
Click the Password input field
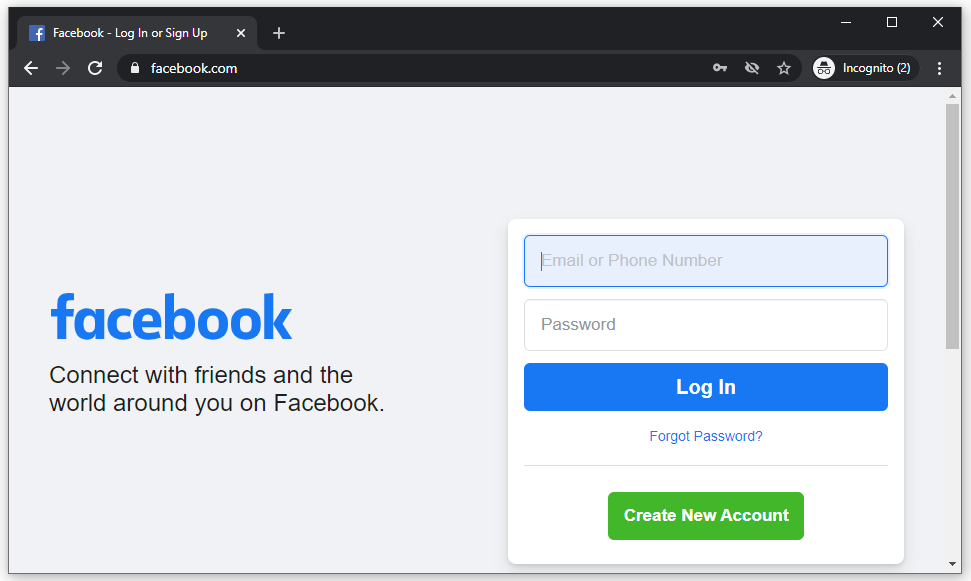tap(705, 325)
